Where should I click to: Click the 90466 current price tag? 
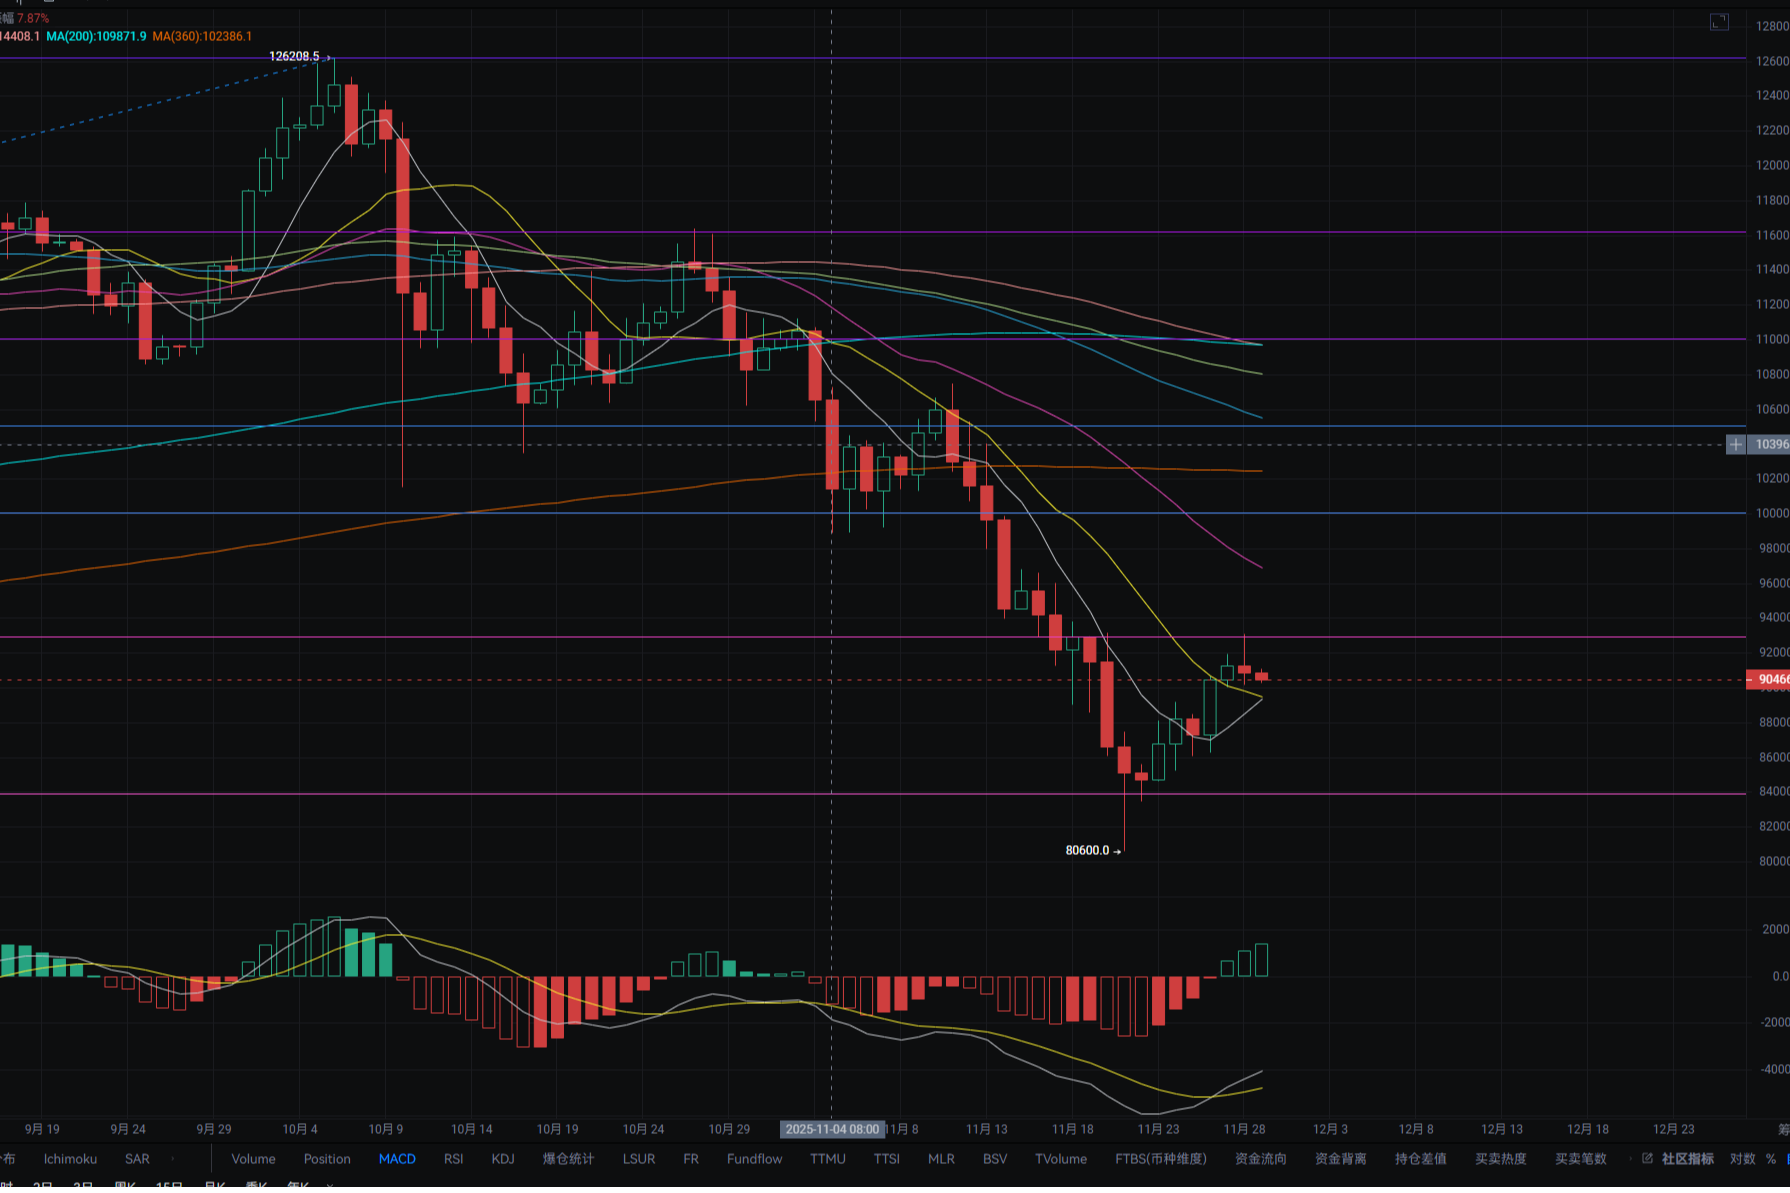click(1770, 680)
